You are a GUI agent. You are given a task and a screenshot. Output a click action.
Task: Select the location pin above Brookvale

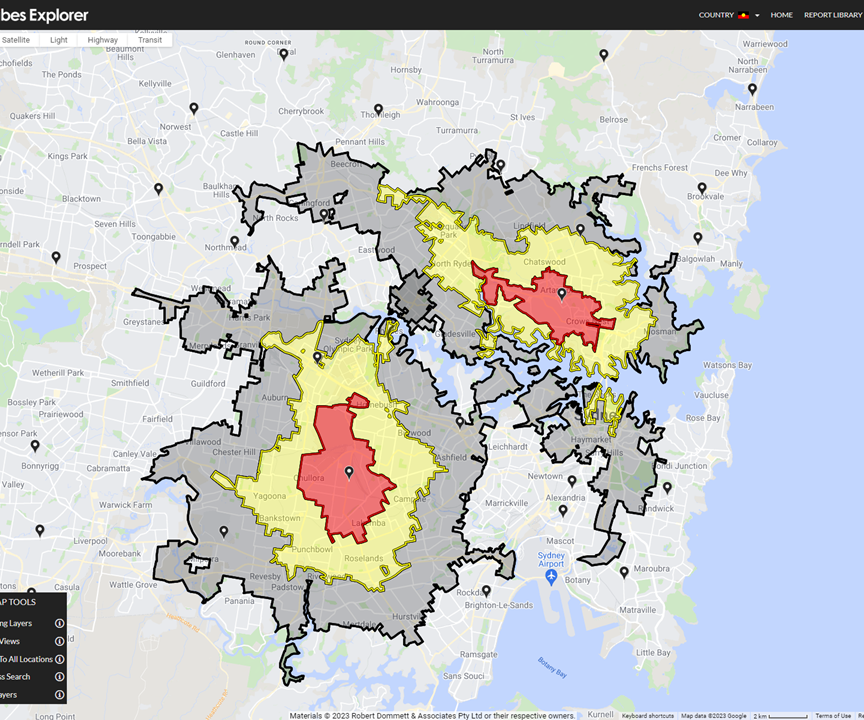click(x=702, y=188)
